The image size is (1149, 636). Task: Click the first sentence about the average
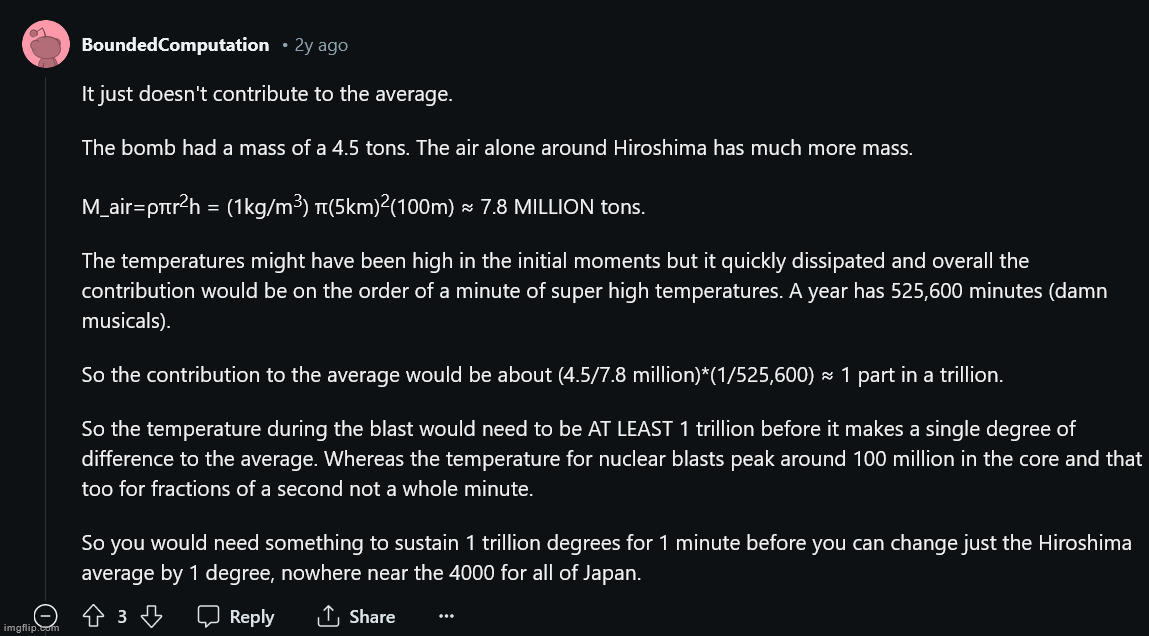click(267, 95)
